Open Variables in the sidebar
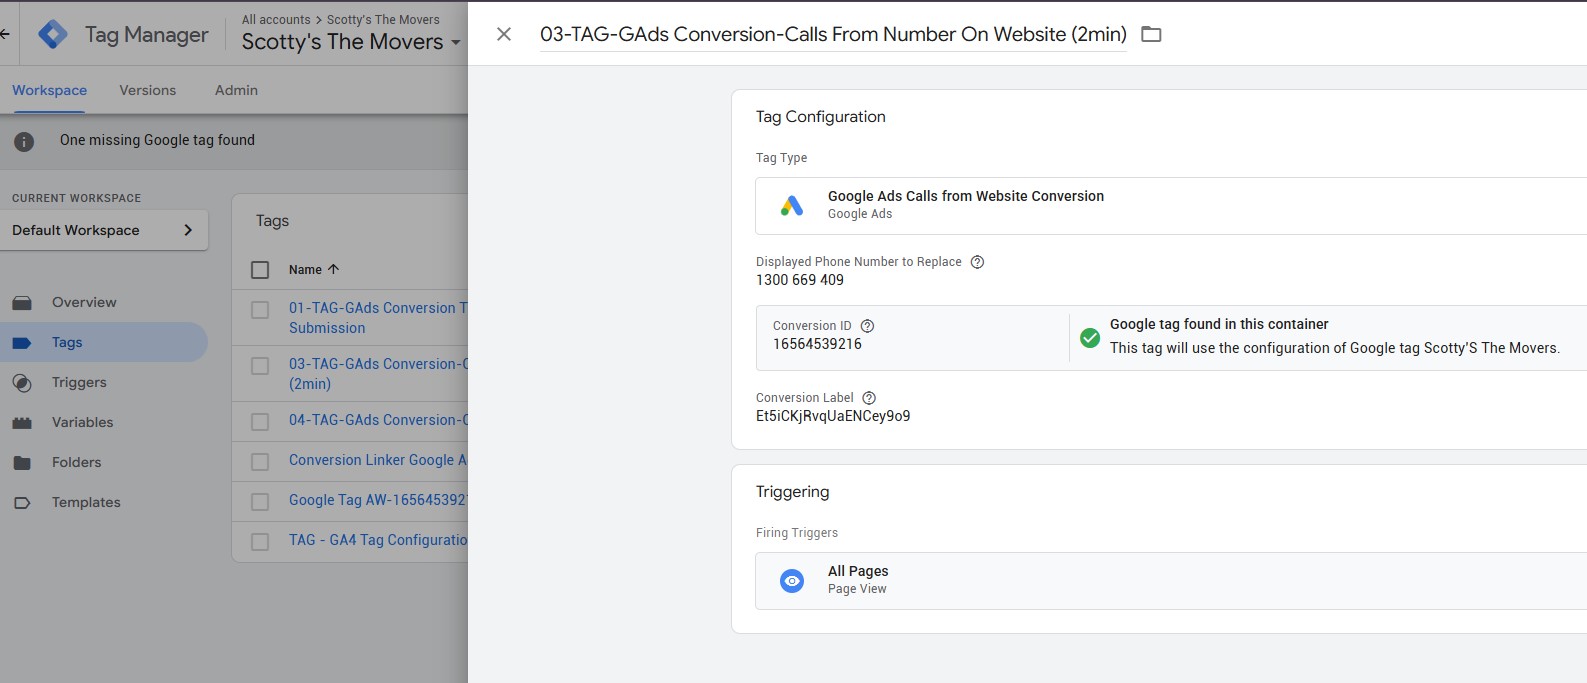 82,422
